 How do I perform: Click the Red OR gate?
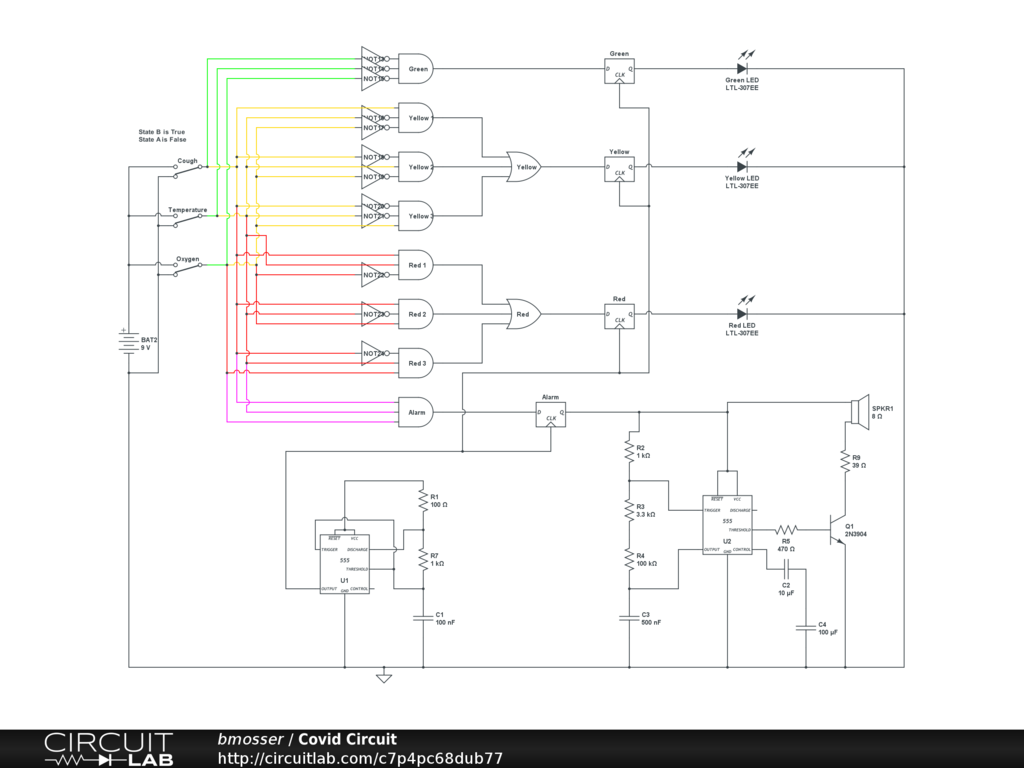click(x=523, y=314)
